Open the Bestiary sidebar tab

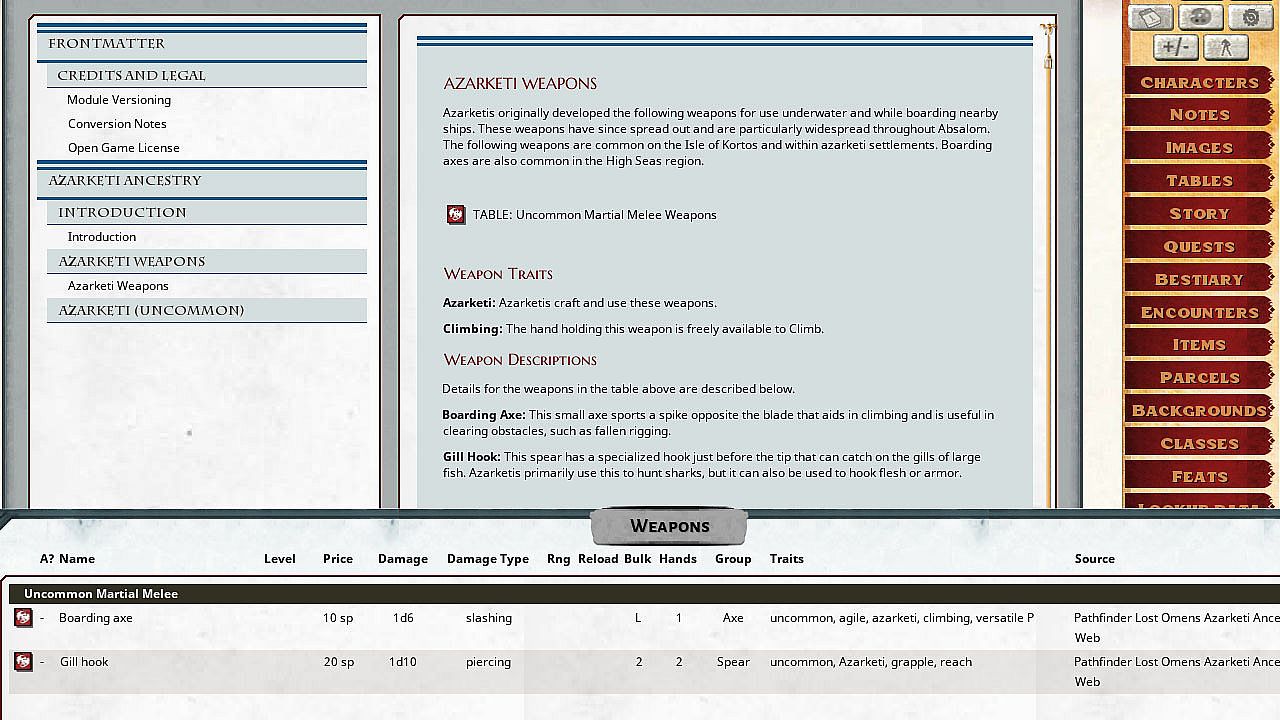(x=1199, y=279)
